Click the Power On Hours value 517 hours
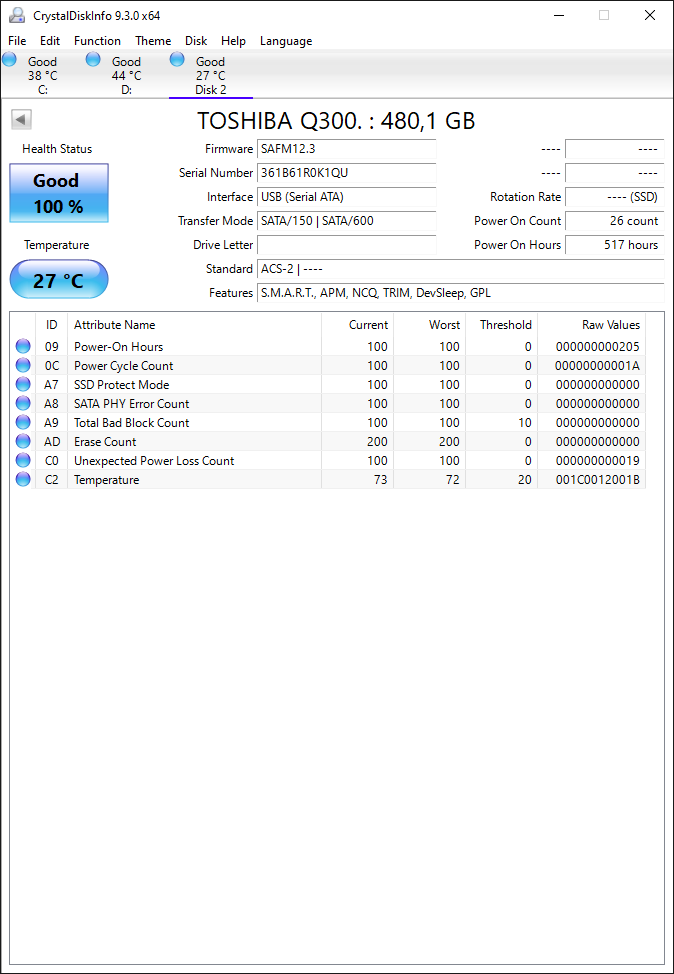674x974 pixels. (614, 245)
